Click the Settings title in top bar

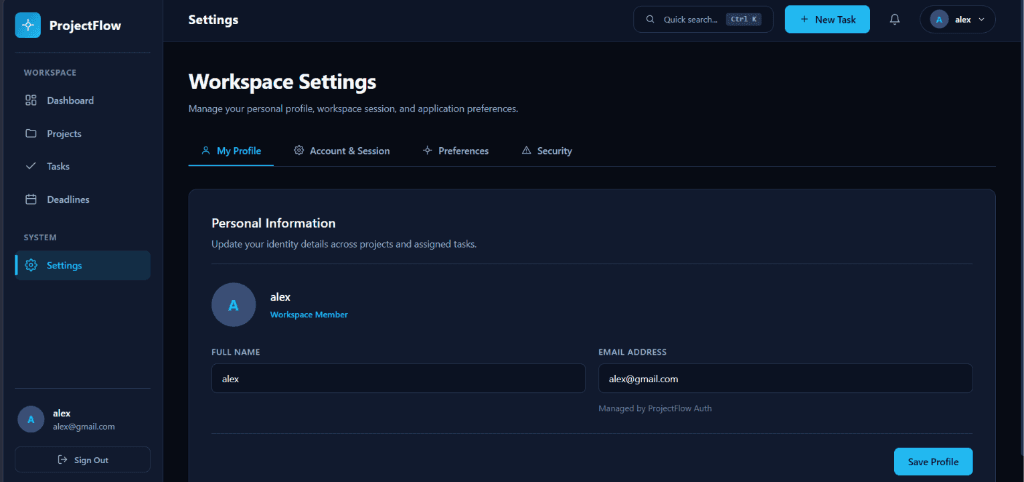[214, 20]
